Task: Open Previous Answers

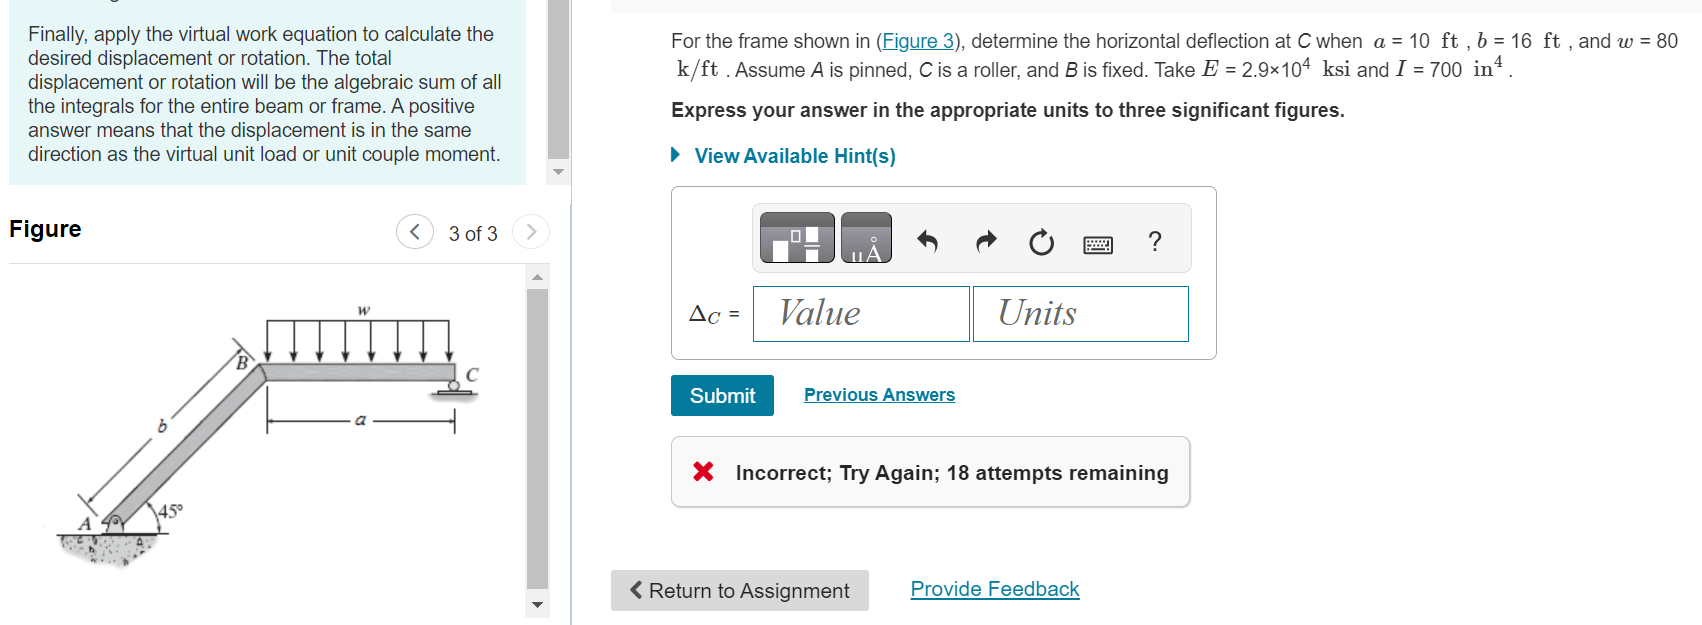Action: coord(878,394)
